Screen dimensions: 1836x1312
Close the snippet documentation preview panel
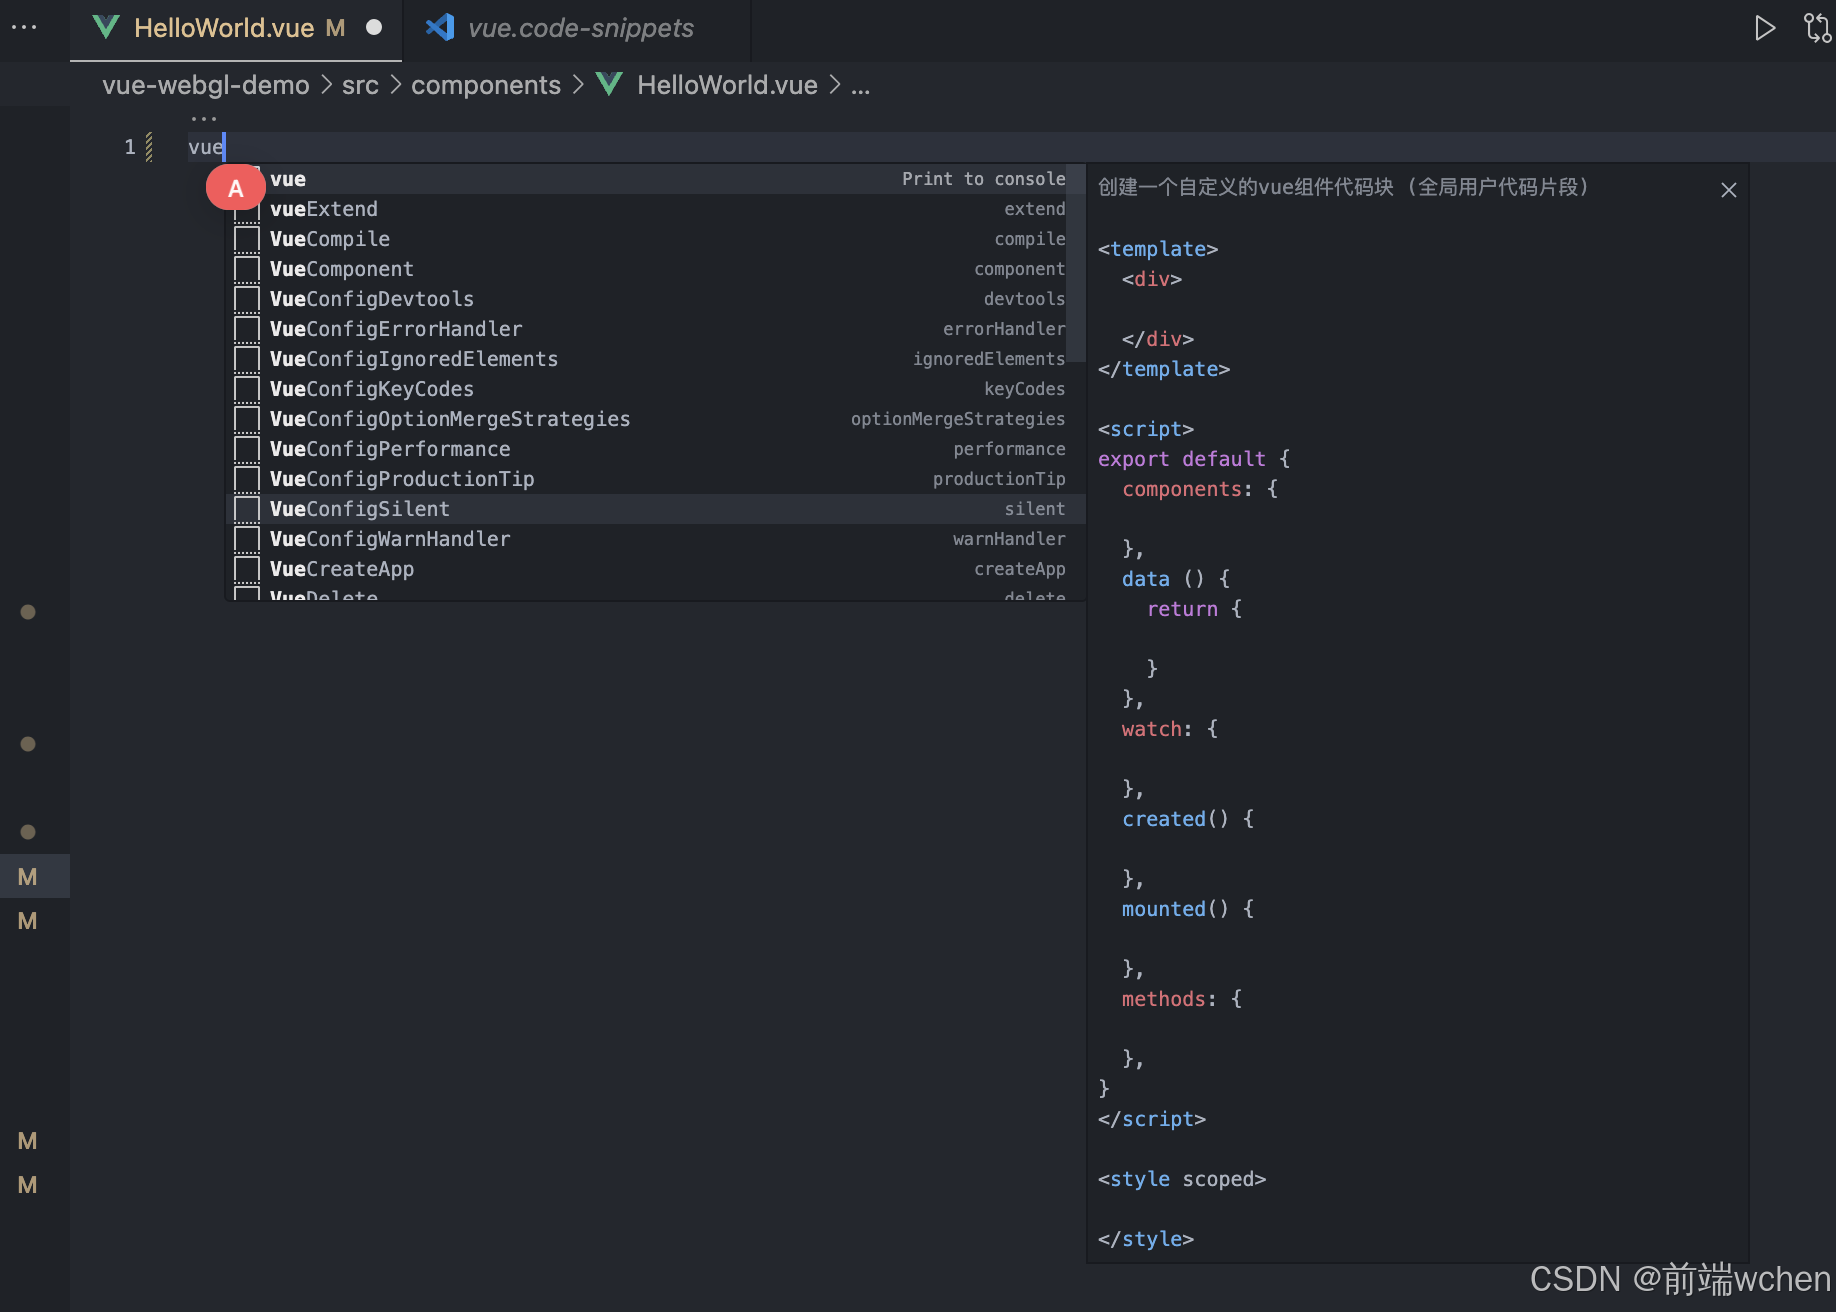(x=1728, y=190)
